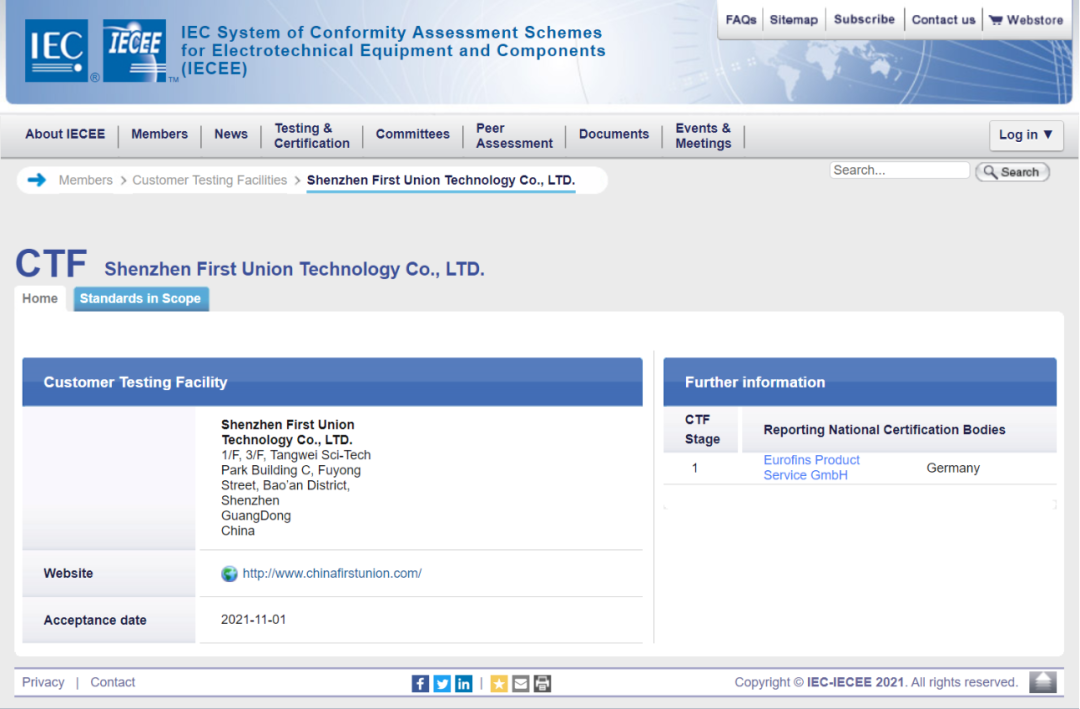
Task: Switch to the Home tab
Action: point(40,298)
